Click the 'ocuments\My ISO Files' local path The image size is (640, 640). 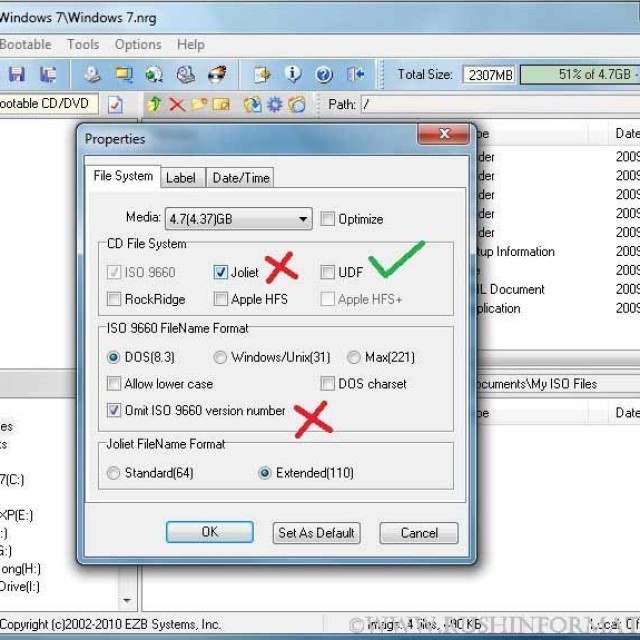coord(536,384)
